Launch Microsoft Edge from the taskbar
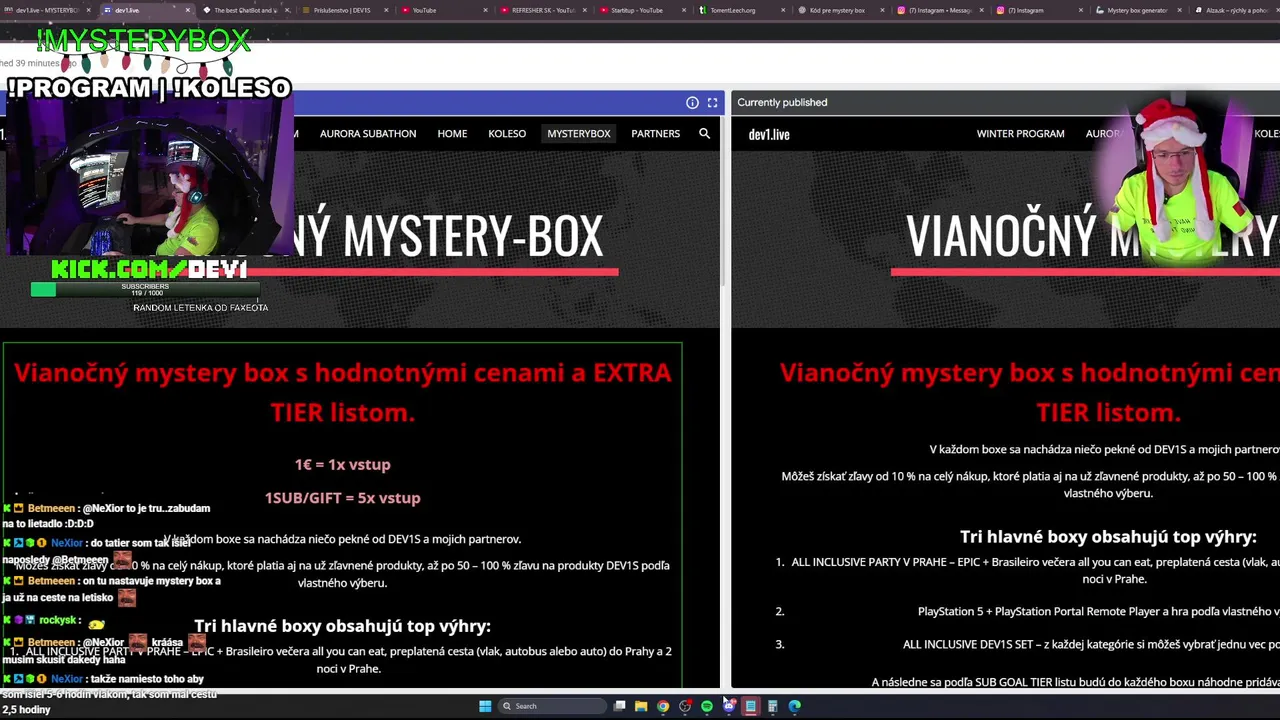This screenshot has width=1280, height=720. pos(795,706)
